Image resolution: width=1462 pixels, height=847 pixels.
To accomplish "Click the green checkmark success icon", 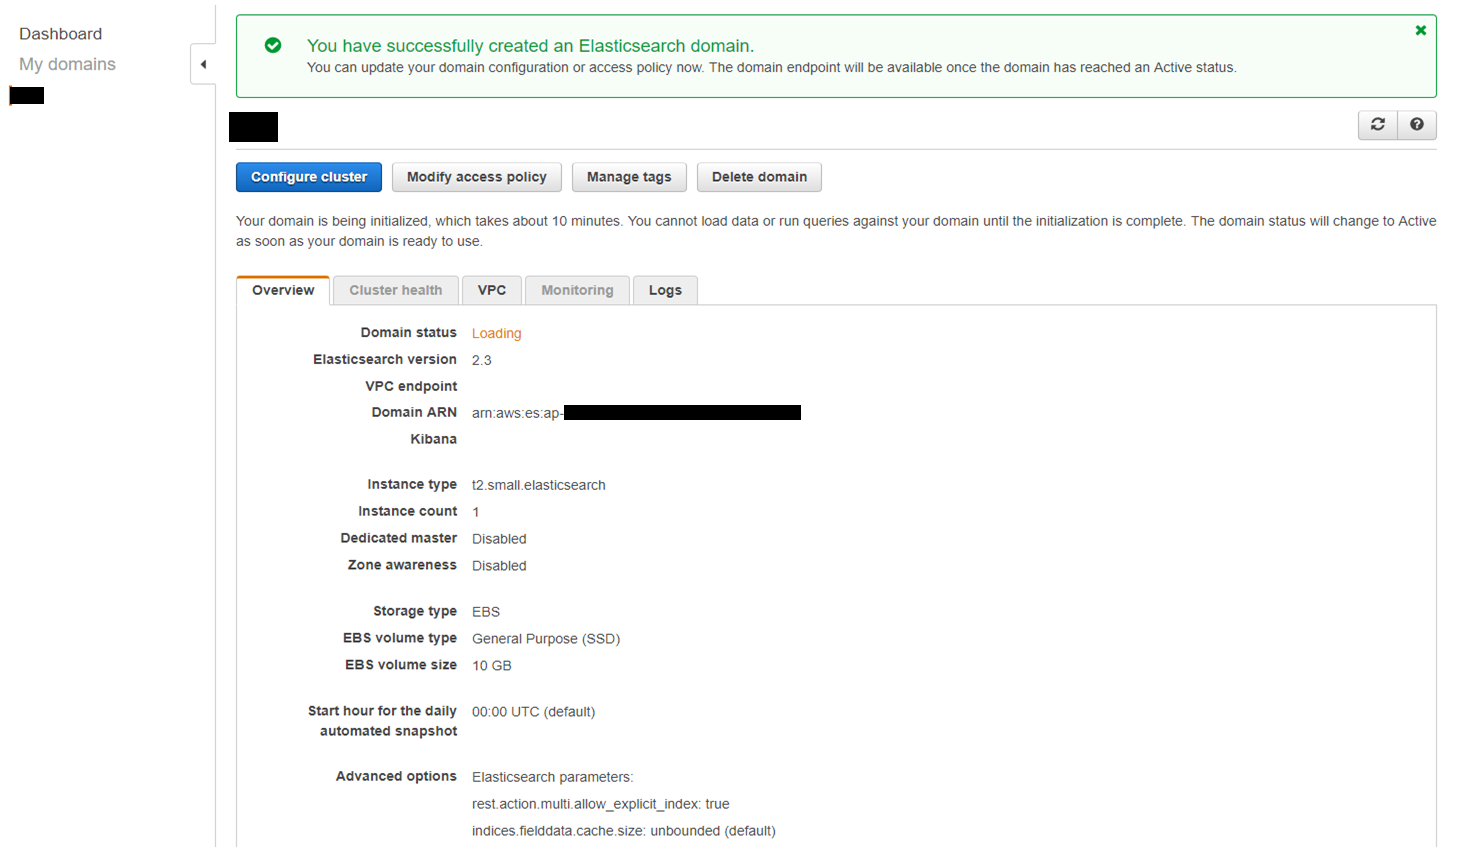I will (273, 45).
